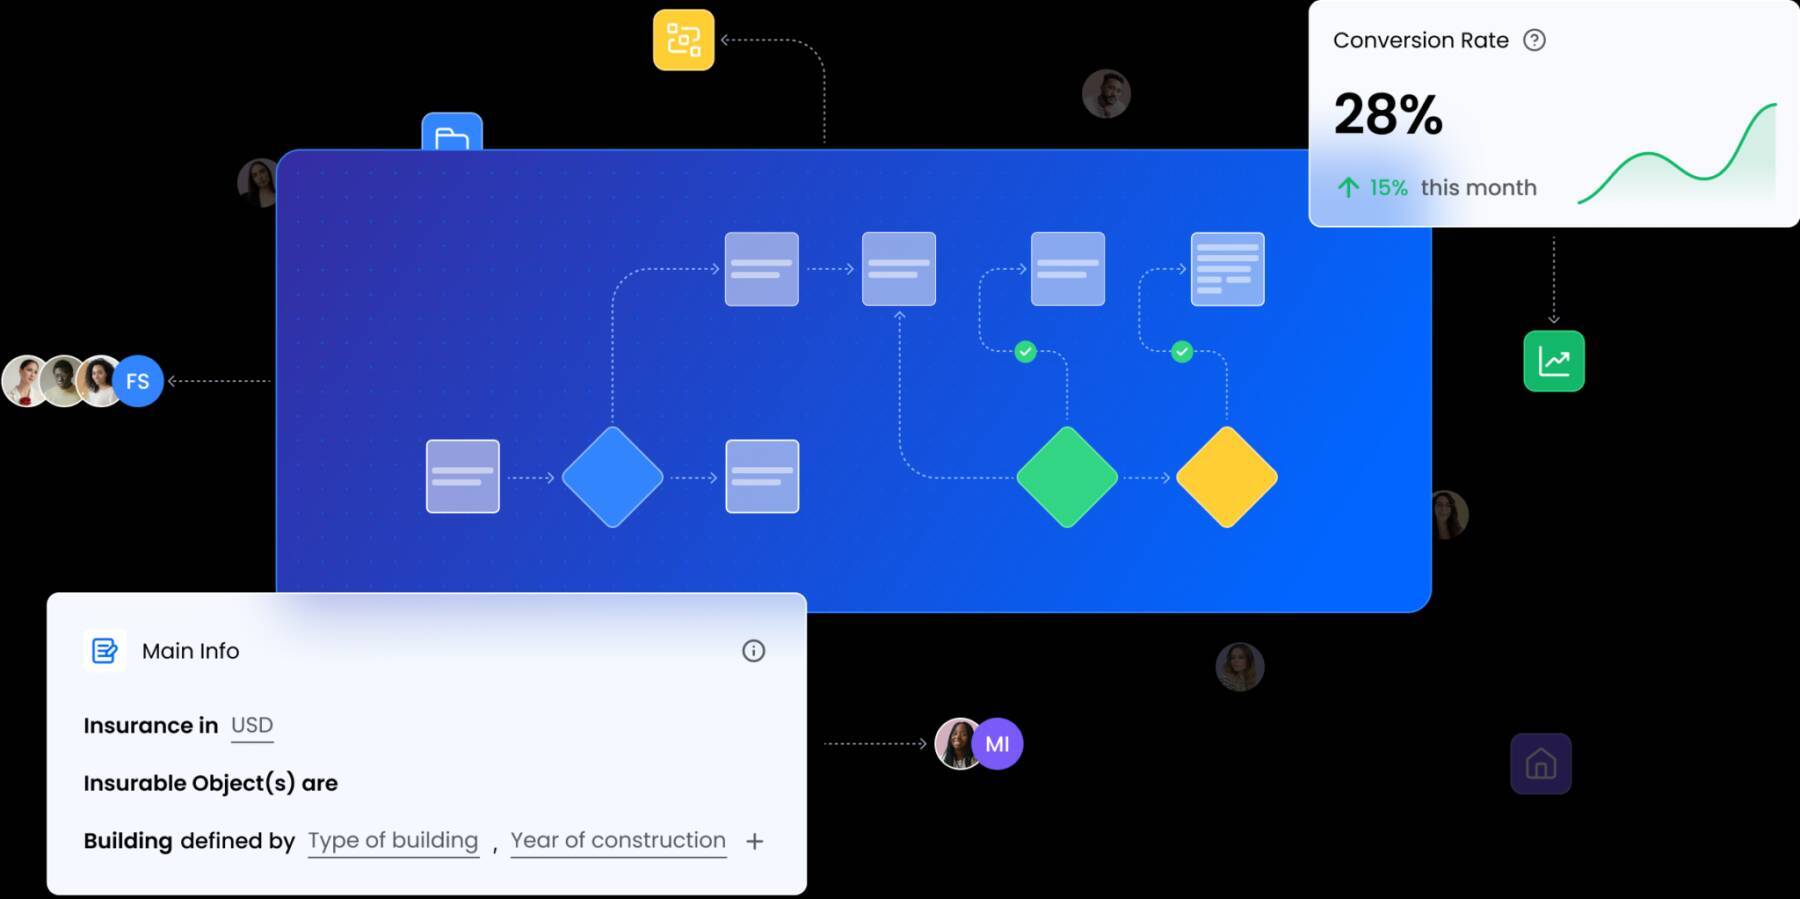Image resolution: width=1800 pixels, height=899 pixels.
Task: Open the blue folder icon
Action: click(452, 132)
